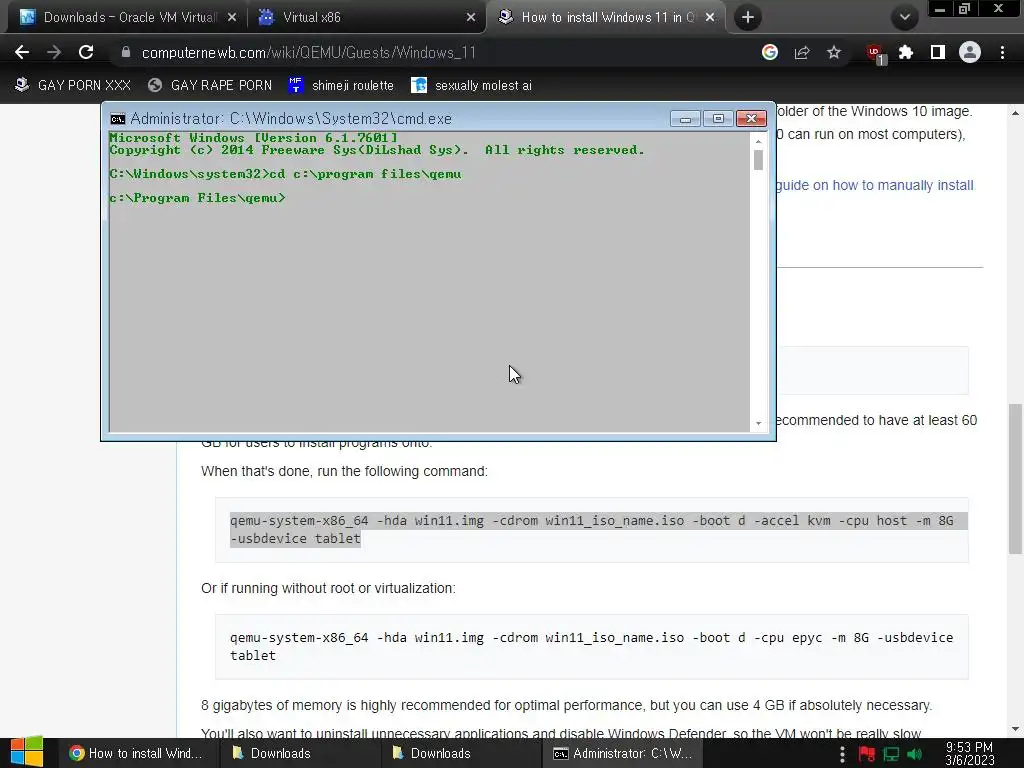Click browser page scrollbar thumb
1024x768 pixels.
click(x=1015, y=478)
